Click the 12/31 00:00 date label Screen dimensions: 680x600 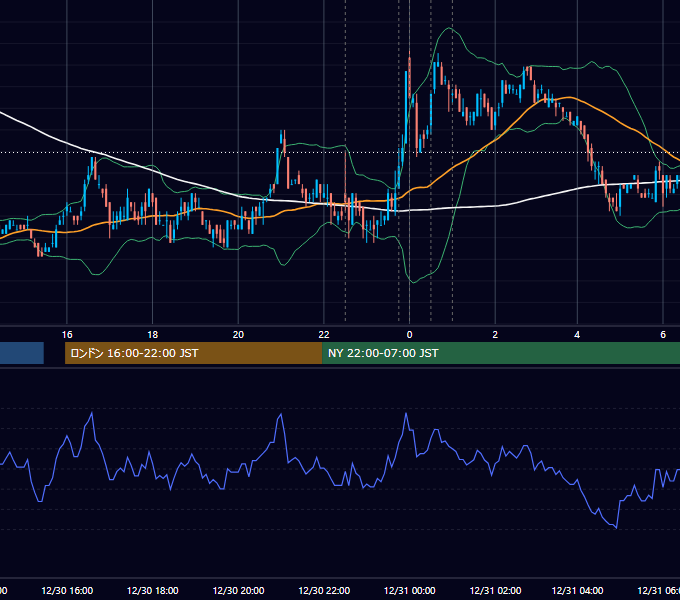click(409, 590)
